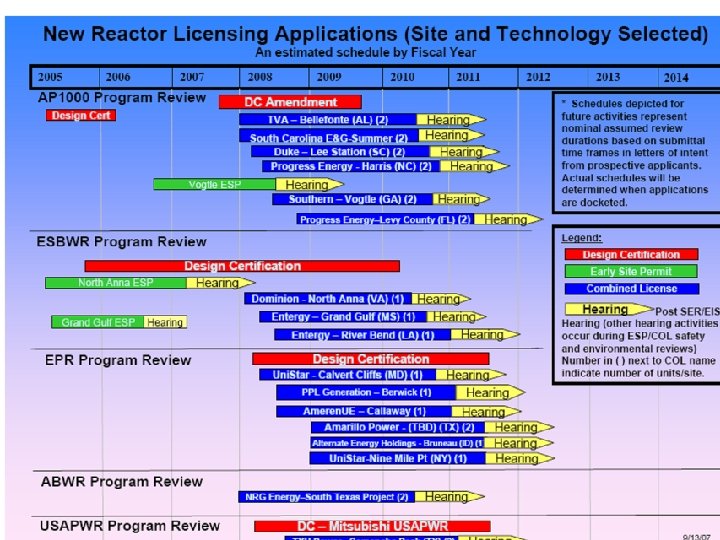
Task: Click the Hearing box after Grand Gulf ESP
Action: 165,322
